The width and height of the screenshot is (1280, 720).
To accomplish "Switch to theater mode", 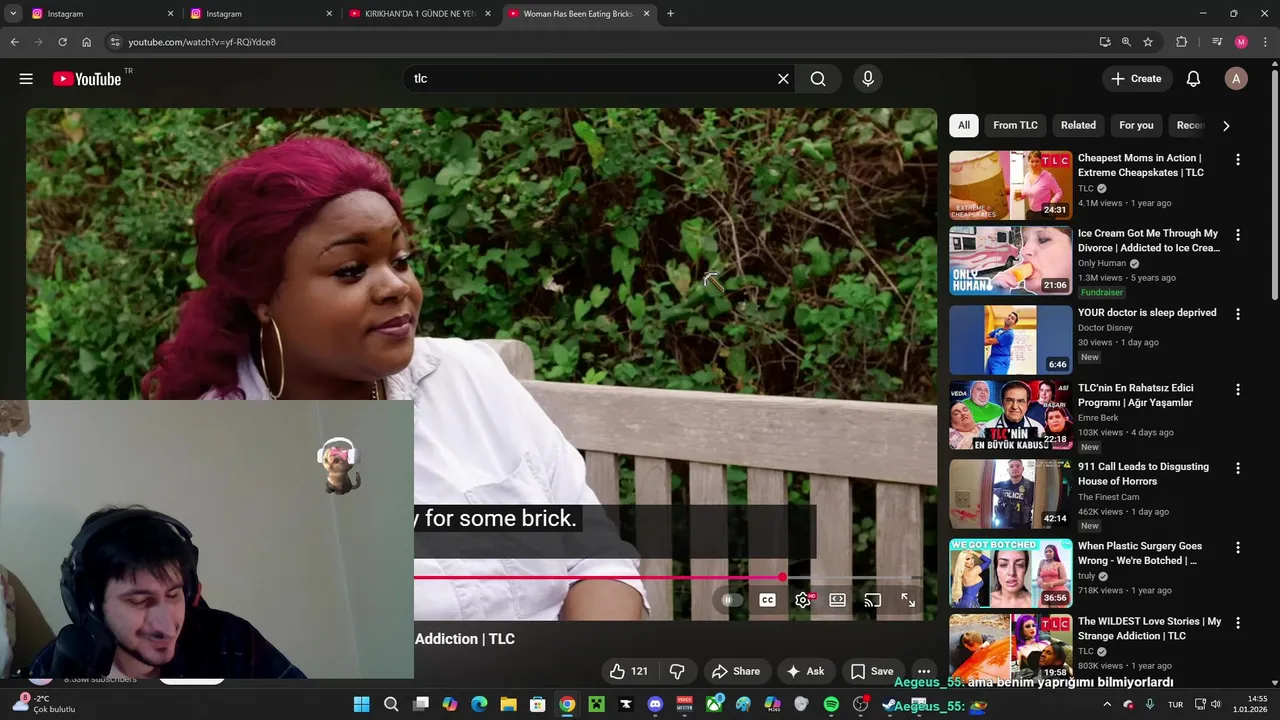I will click(x=837, y=600).
